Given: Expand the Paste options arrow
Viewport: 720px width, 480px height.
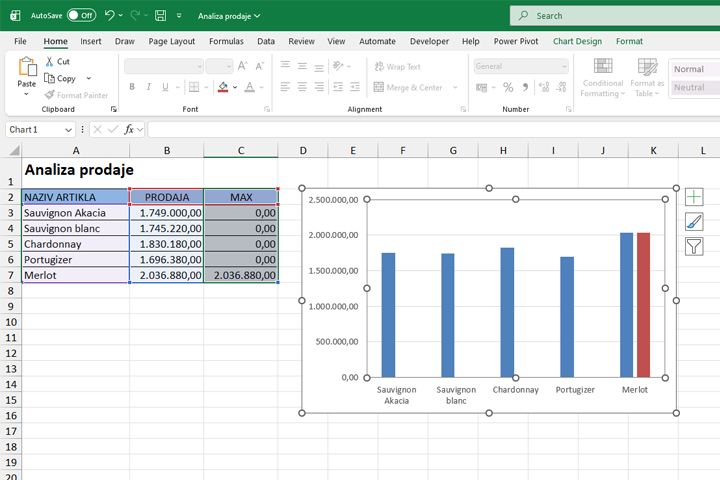Looking at the screenshot, I should (27, 96).
